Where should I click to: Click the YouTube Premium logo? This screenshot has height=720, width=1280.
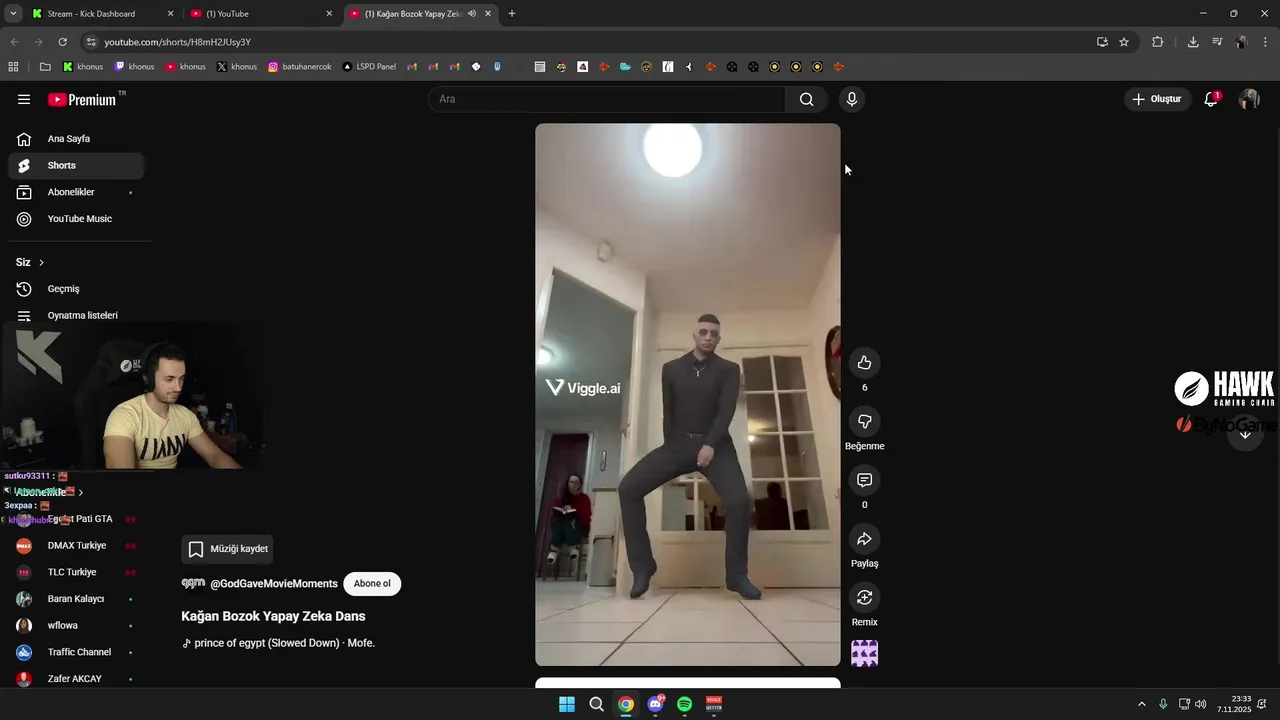point(82,99)
